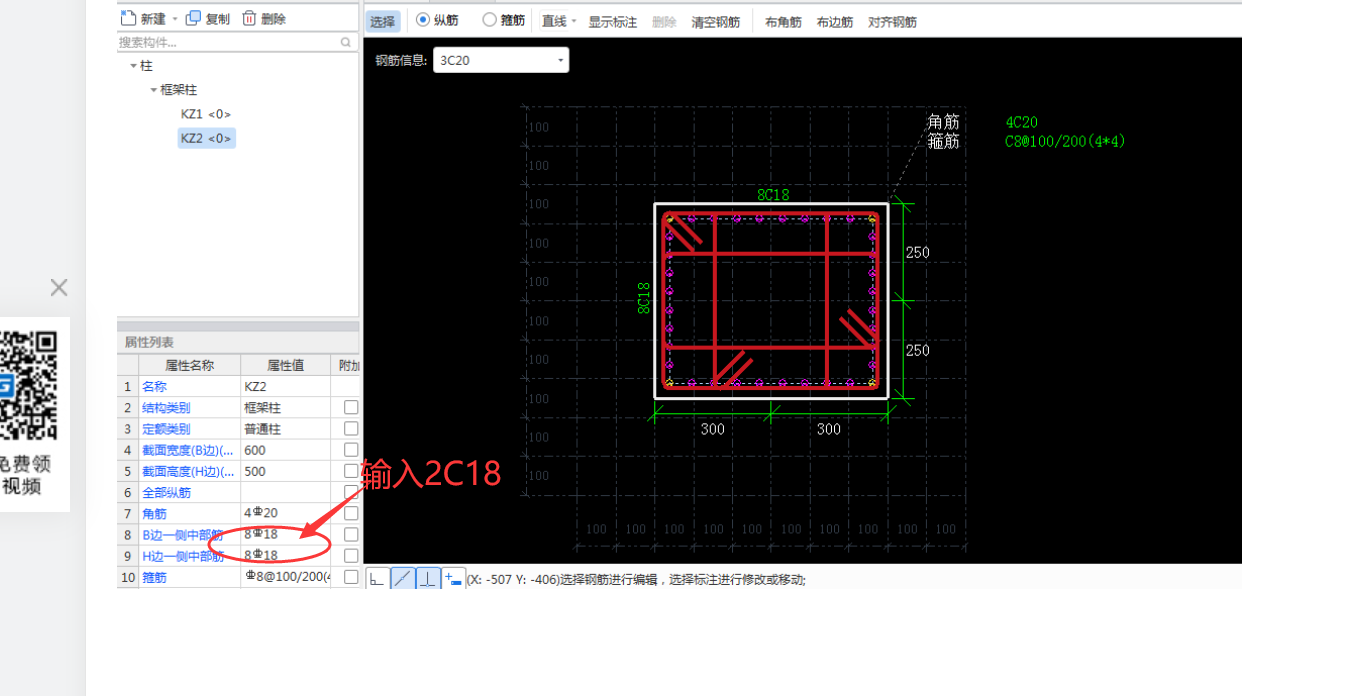Toggle the perpendicular snap icon in status bar

point(428,579)
